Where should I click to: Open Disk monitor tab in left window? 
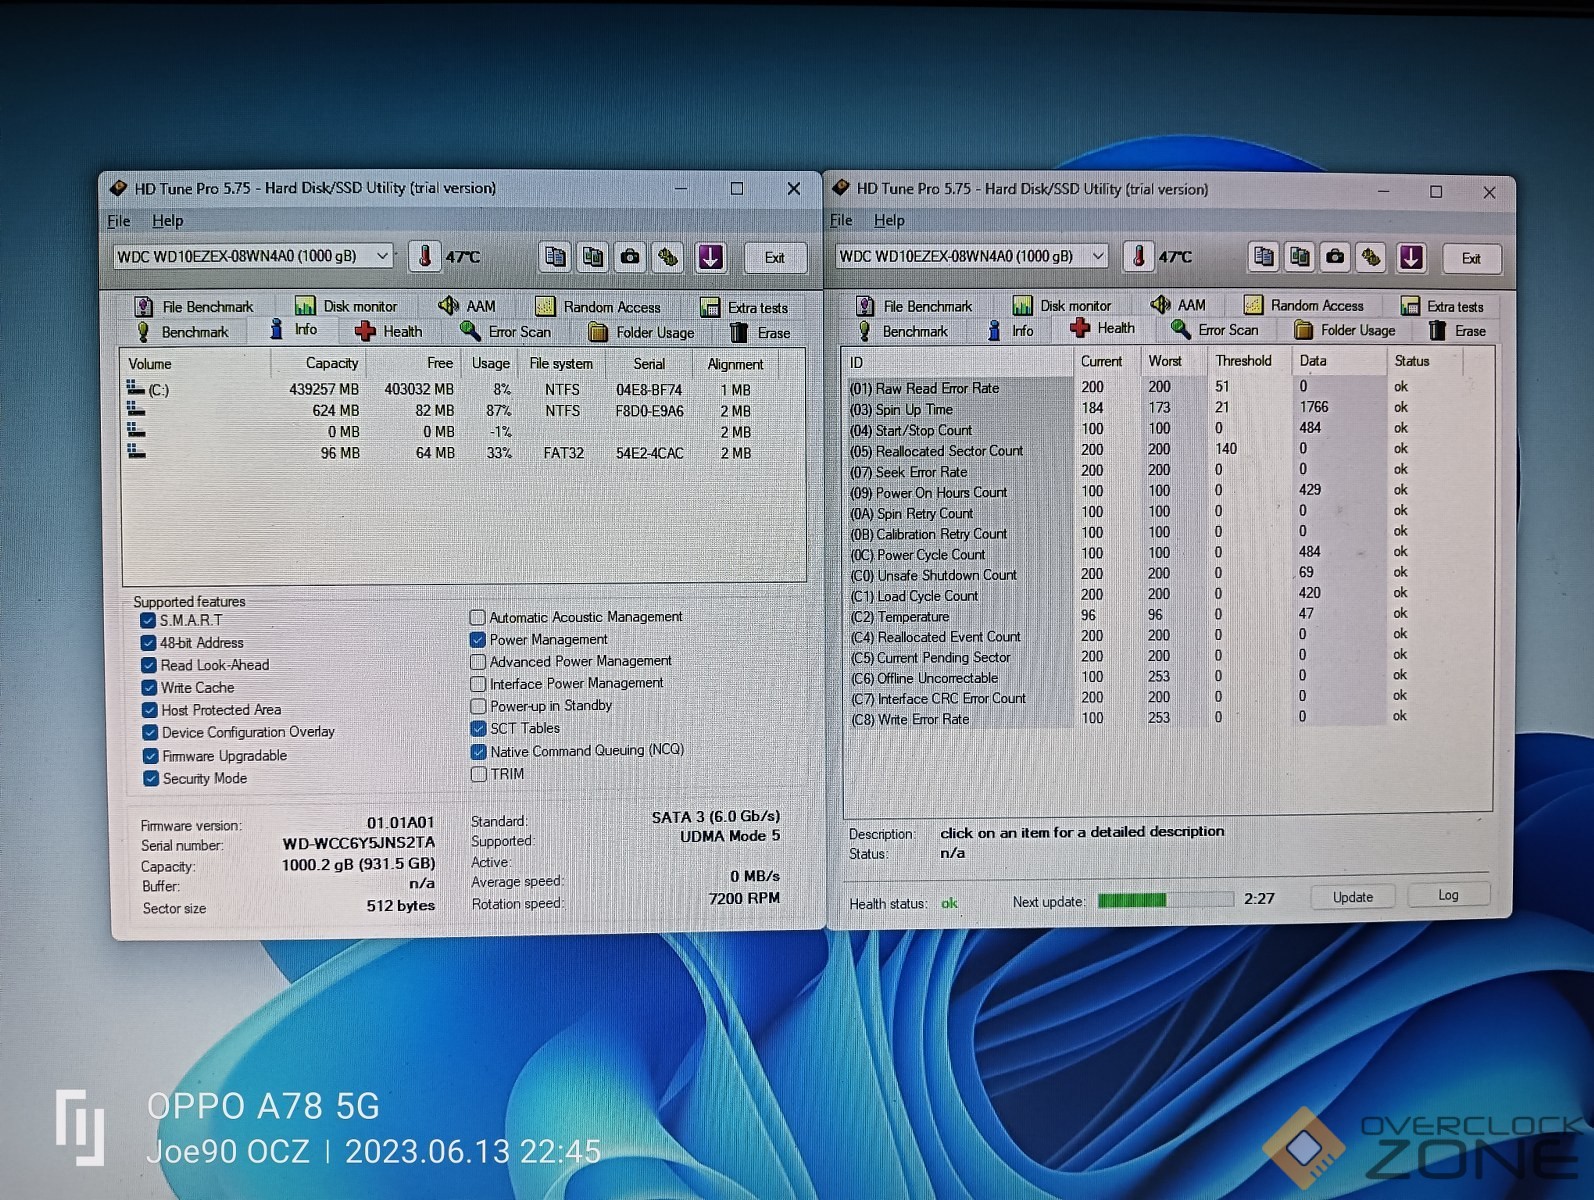(x=346, y=306)
